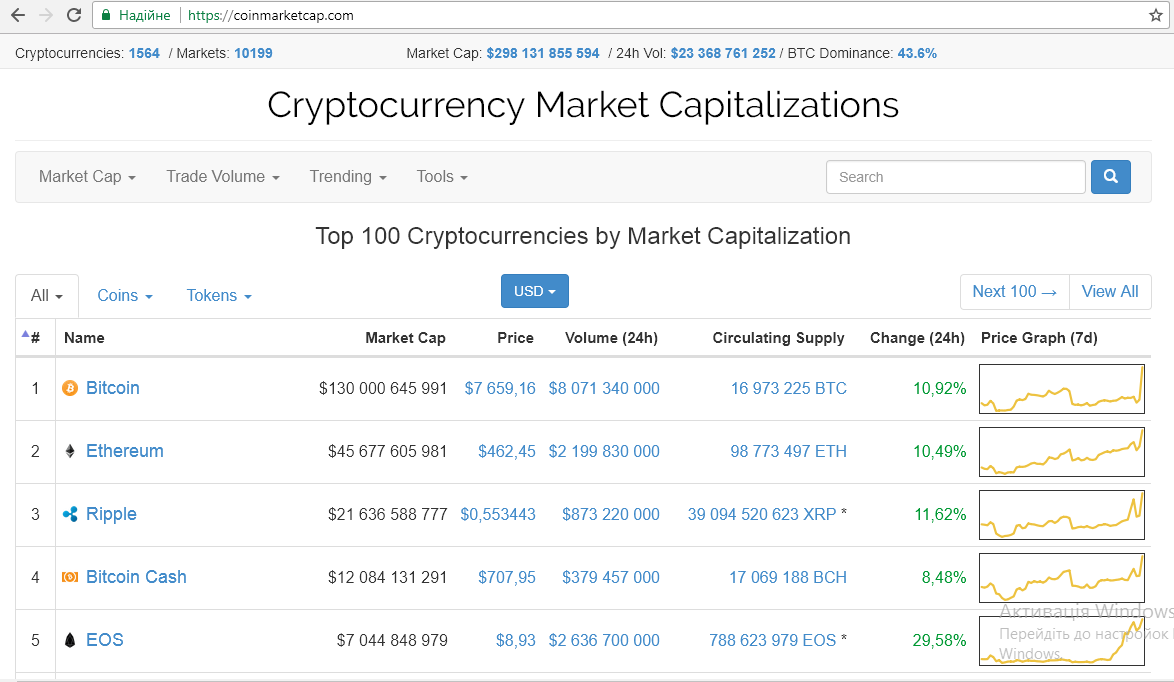Open the Trending dropdown menu
Image resolution: width=1174 pixels, height=682 pixels.
[348, 177]
